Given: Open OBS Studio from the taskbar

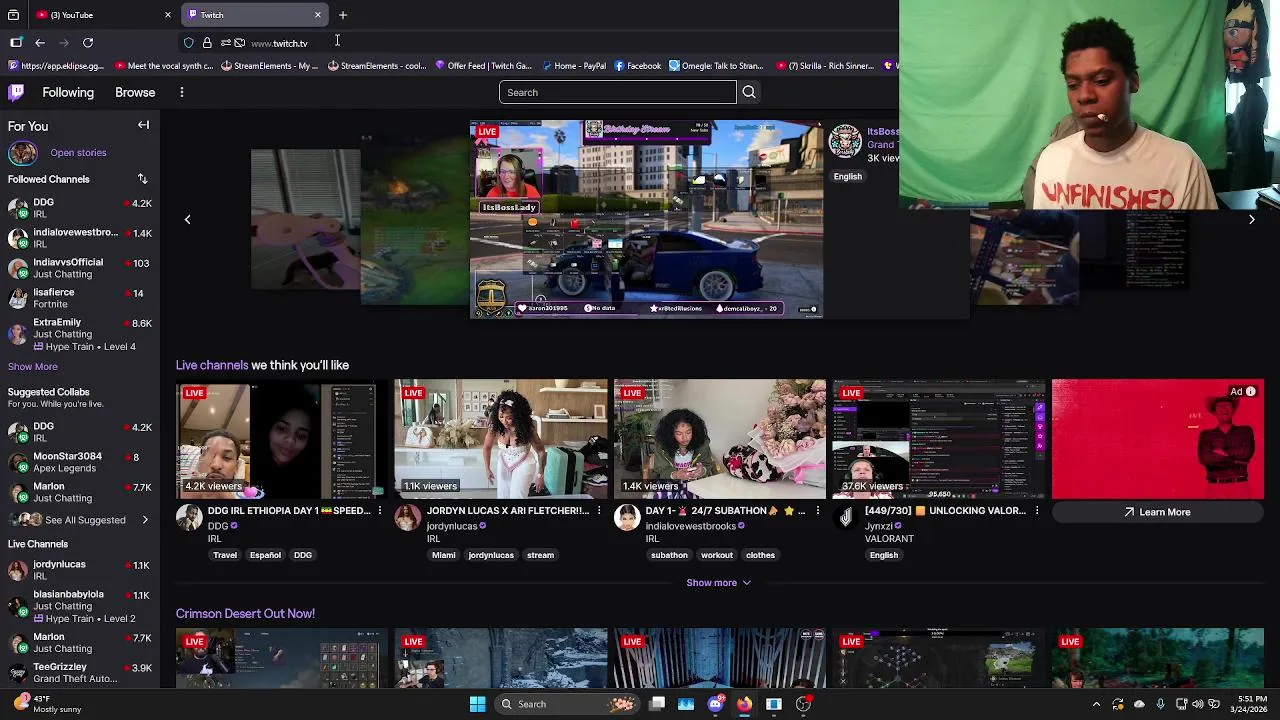Looking at the screenshot, I should click(x=803, y=704).
